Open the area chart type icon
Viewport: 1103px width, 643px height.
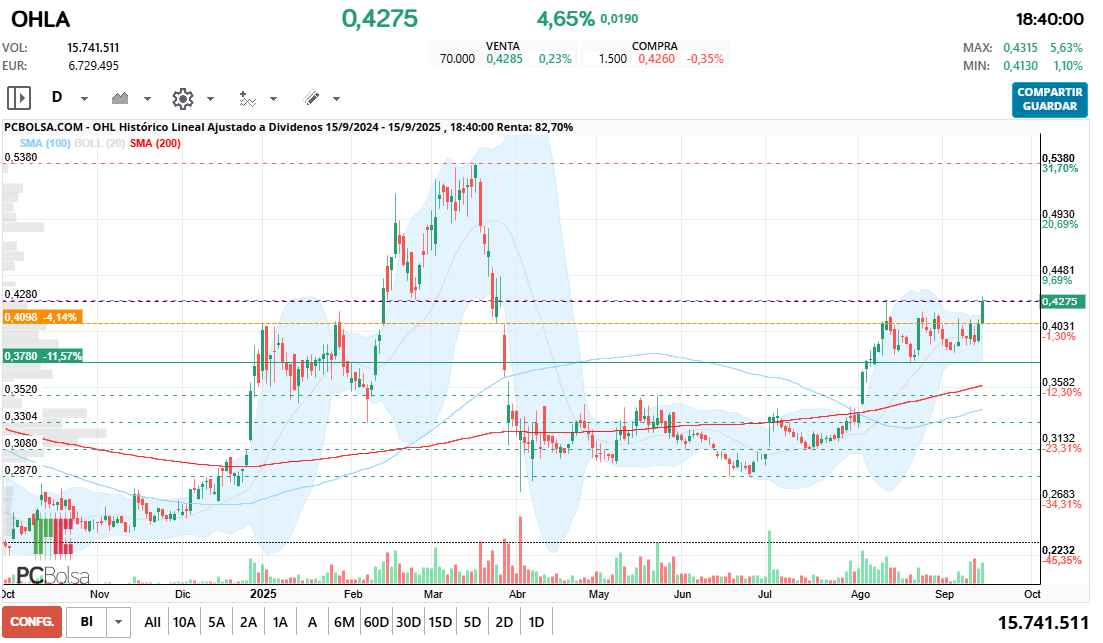120,98
